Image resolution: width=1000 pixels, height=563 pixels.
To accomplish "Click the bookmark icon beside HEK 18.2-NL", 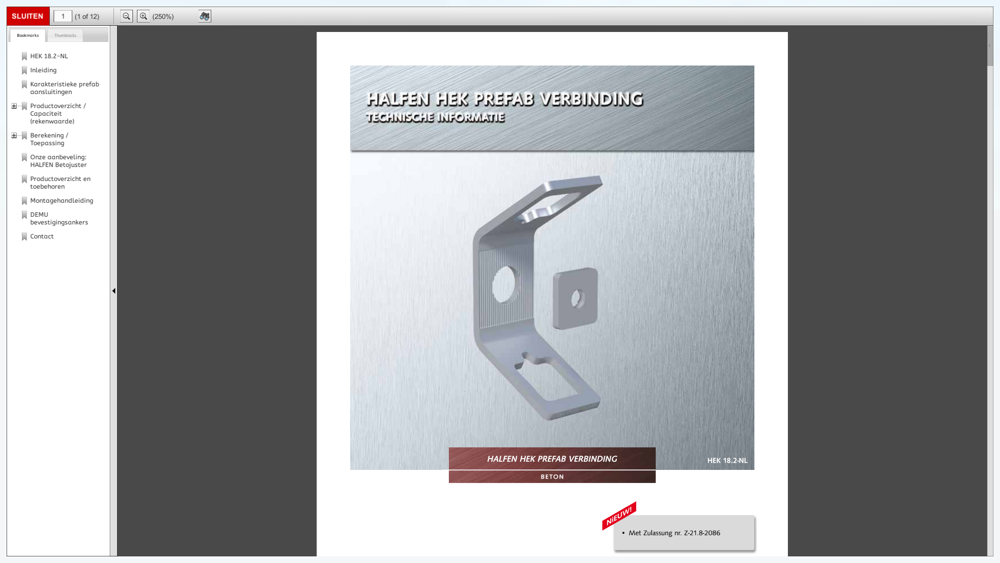I will [x=24, y=56].
